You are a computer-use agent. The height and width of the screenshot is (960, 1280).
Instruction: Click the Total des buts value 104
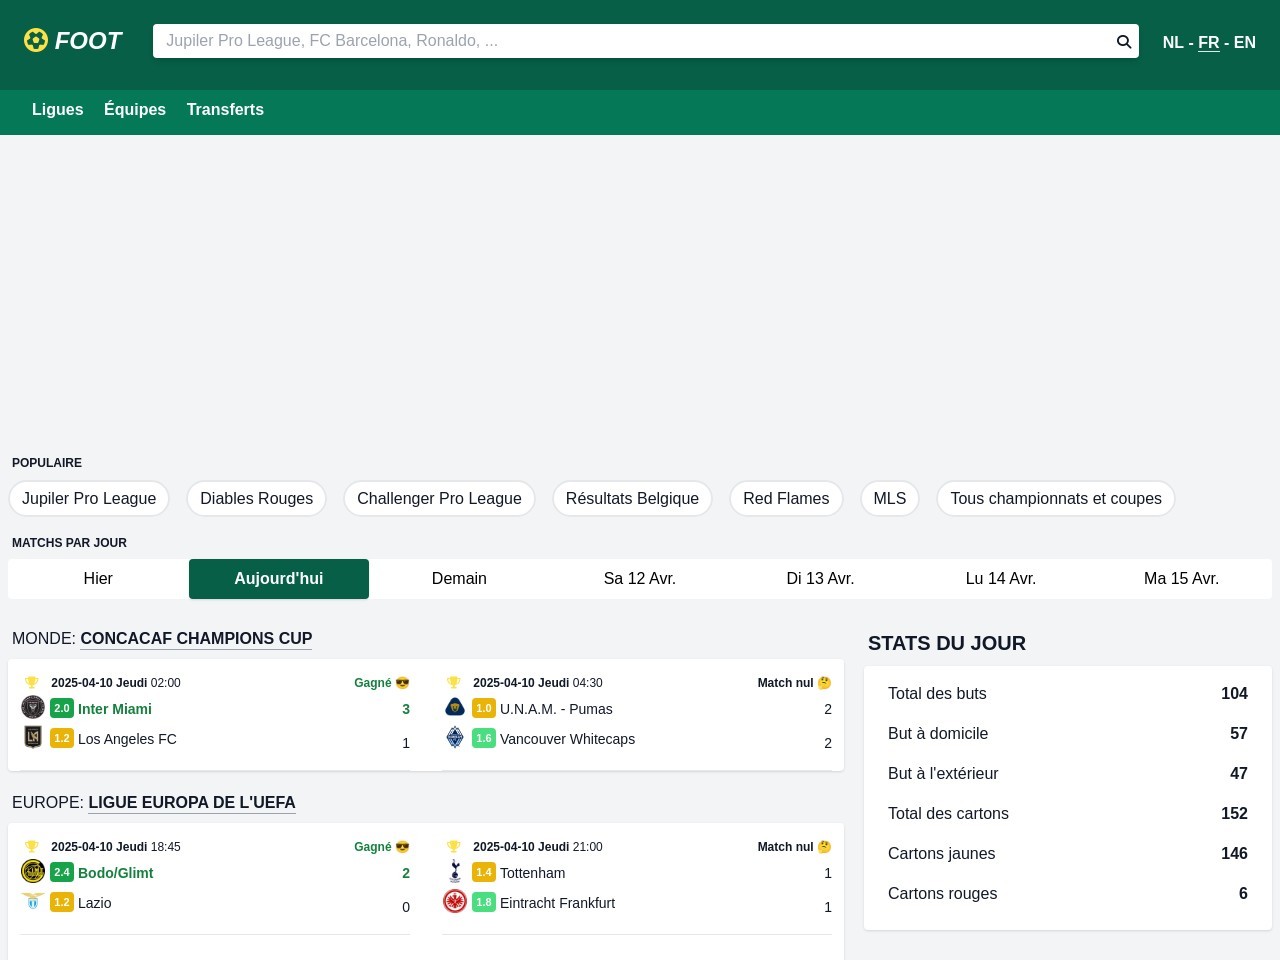[x=1234, y=693]
